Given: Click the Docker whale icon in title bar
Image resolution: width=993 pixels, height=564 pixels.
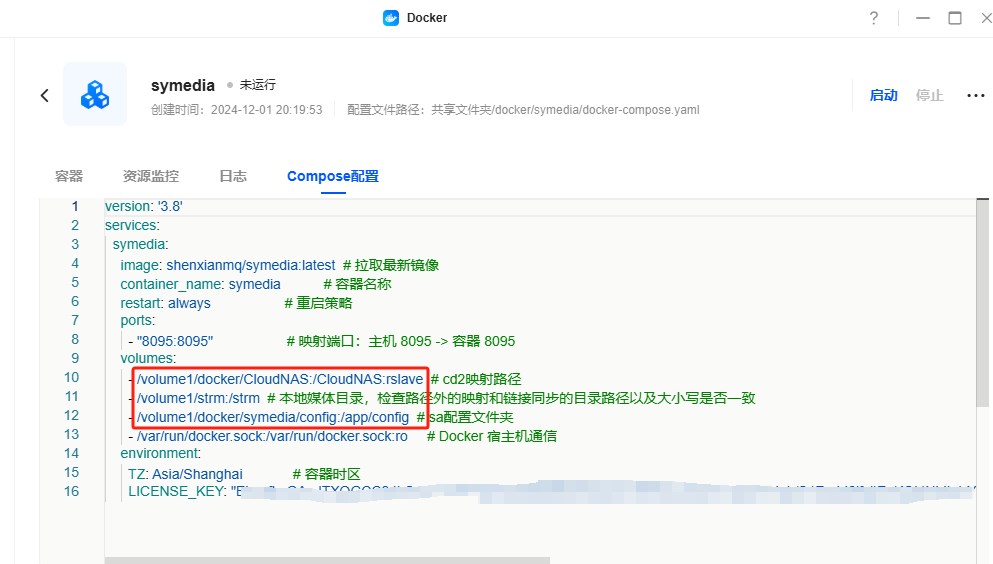Looking at the screenshot, I should pos(391,18).
